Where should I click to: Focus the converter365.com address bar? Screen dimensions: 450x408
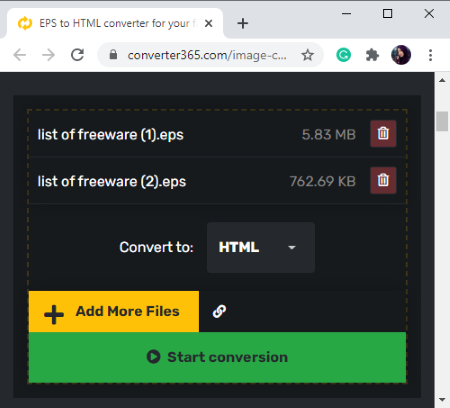click(x=207, y=55)
